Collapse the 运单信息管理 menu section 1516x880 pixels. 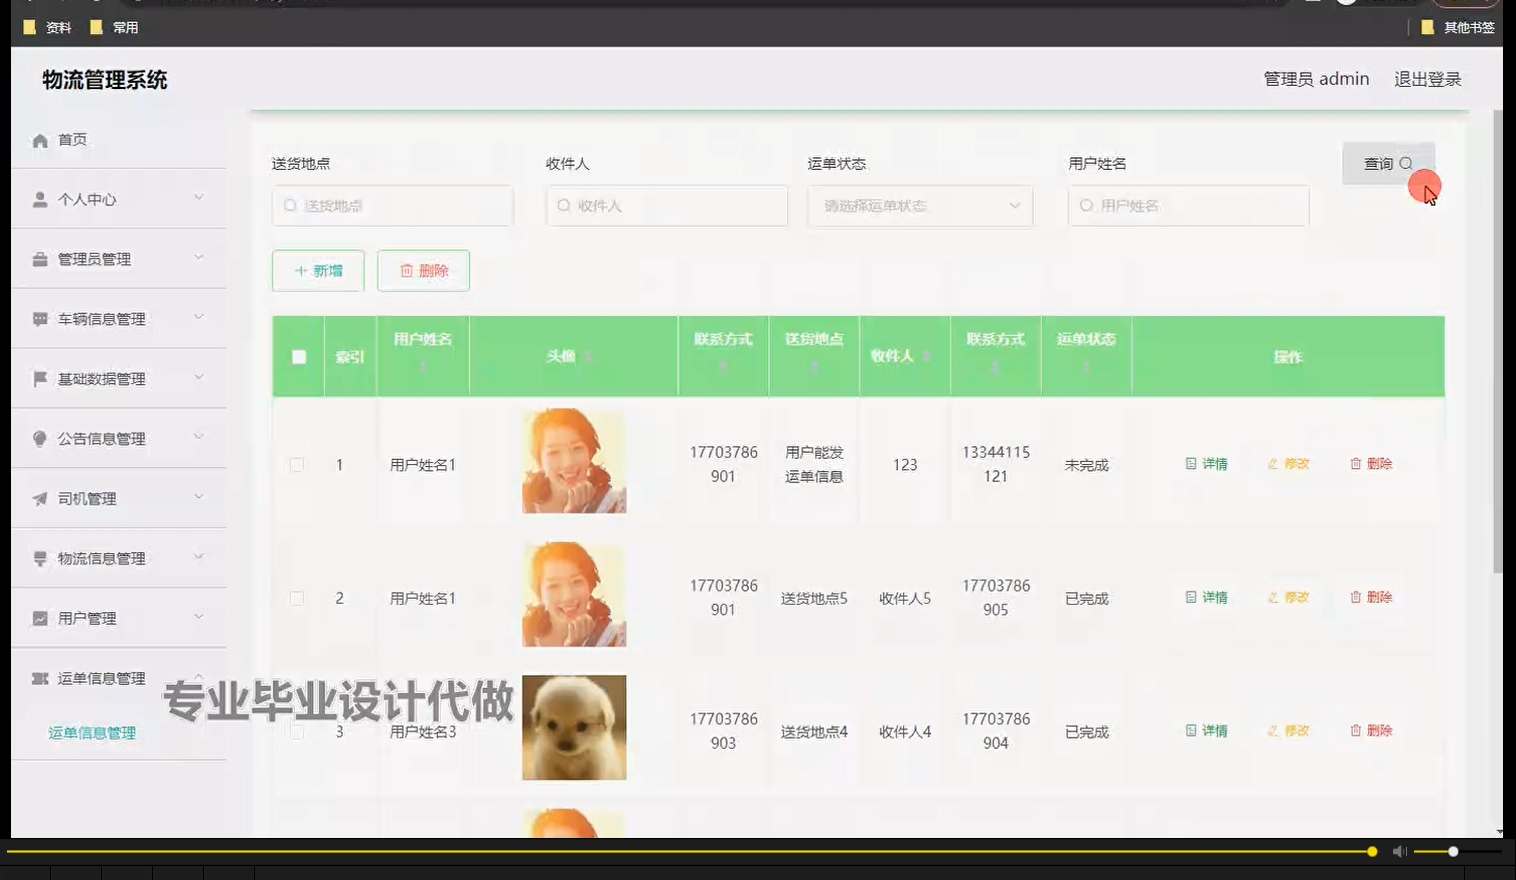(x=199, y=677)
